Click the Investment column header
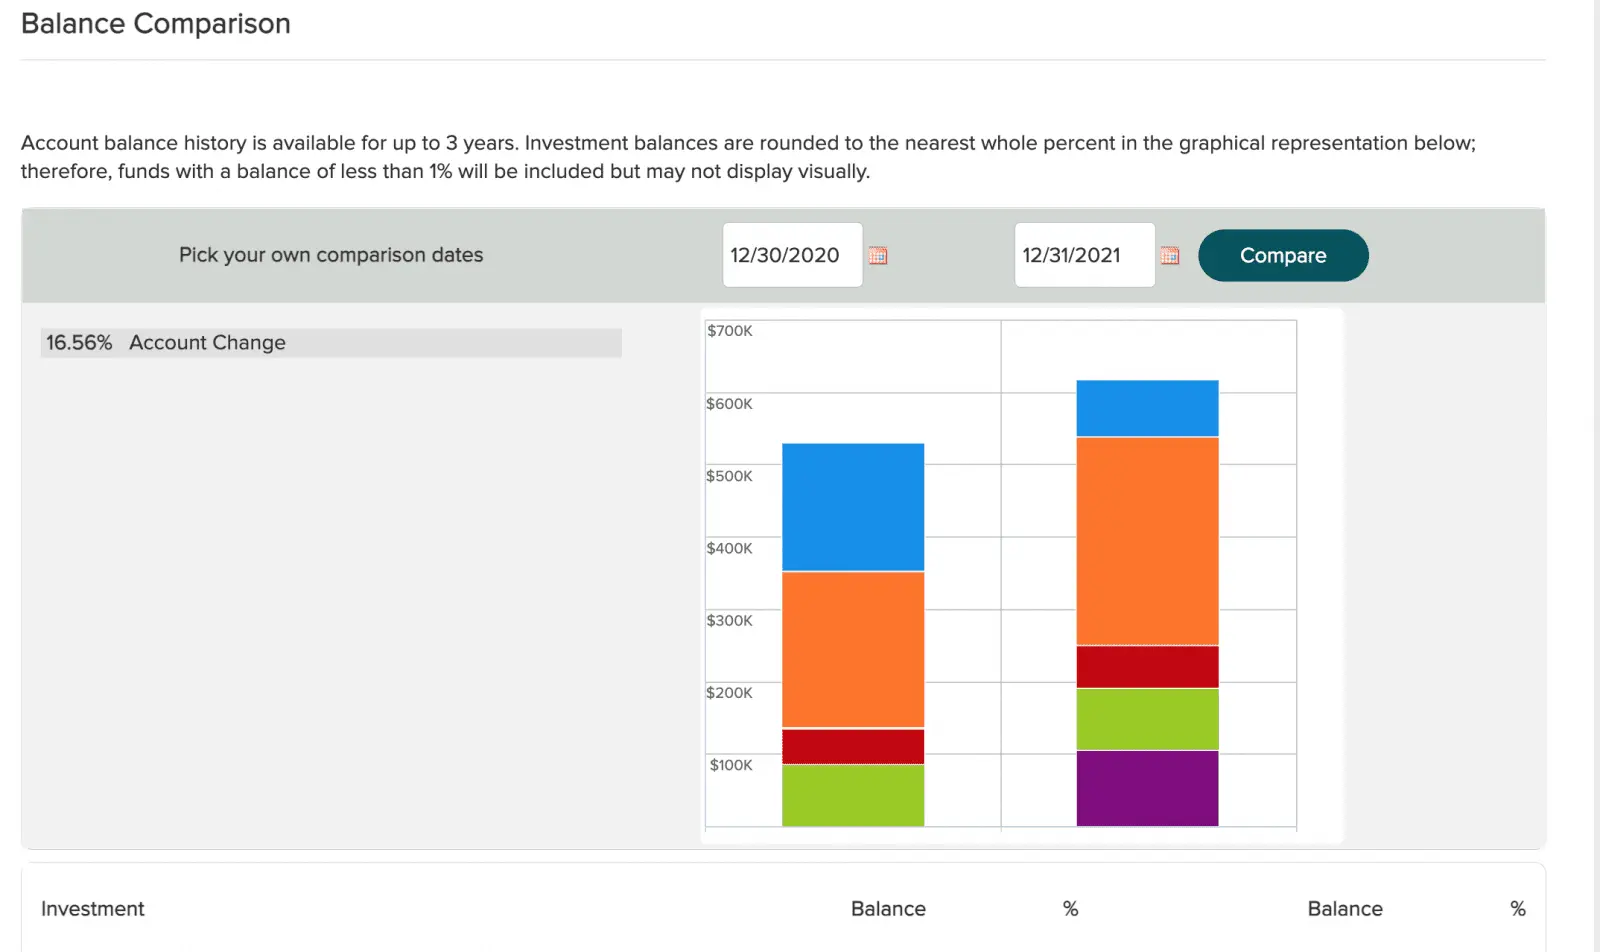 coord(93,909)
